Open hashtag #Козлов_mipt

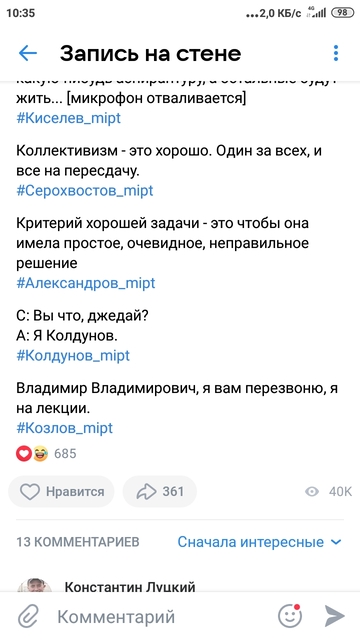pyautogui.click(x=64, y=428)
